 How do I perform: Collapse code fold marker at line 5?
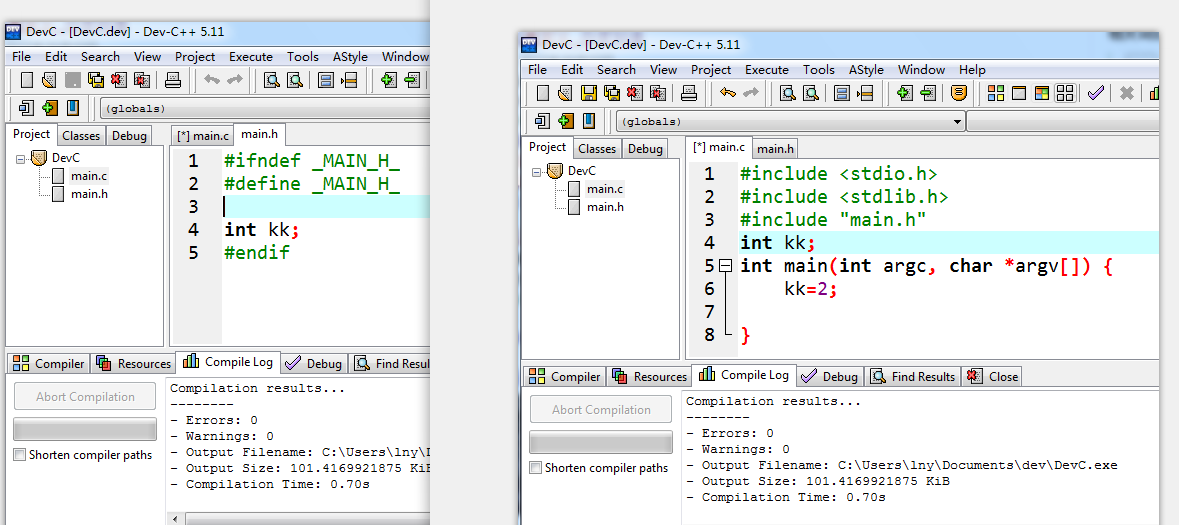(x=725, y=266)
